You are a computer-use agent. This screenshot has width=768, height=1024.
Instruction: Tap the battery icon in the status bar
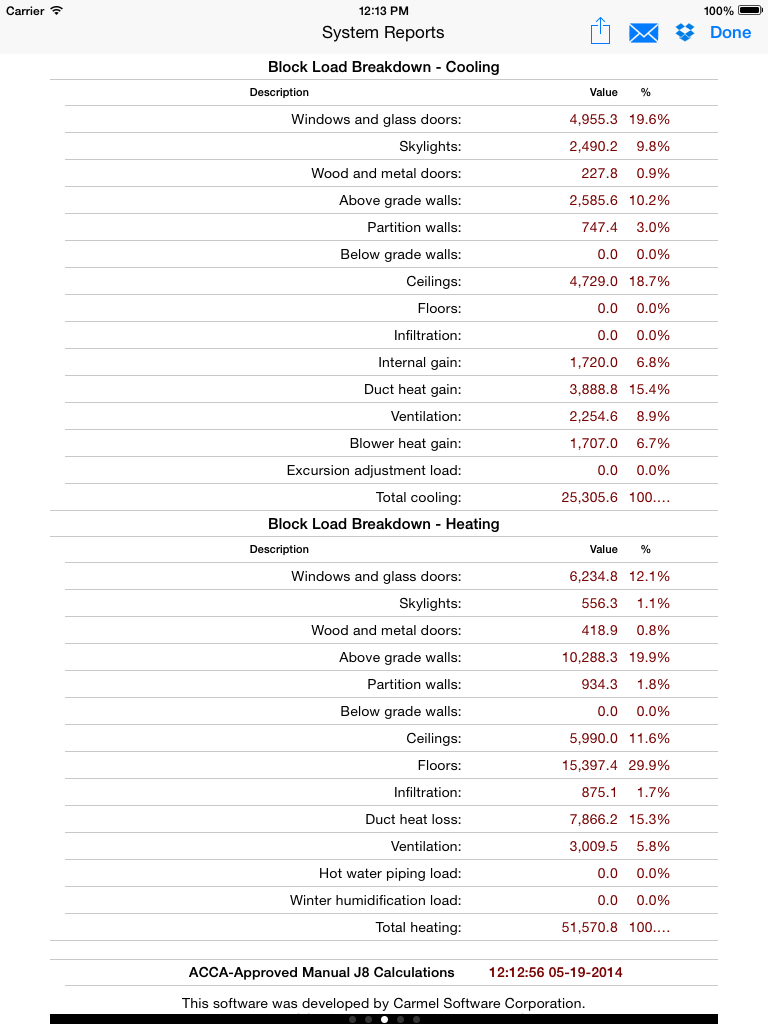click(x=750, y=10)
